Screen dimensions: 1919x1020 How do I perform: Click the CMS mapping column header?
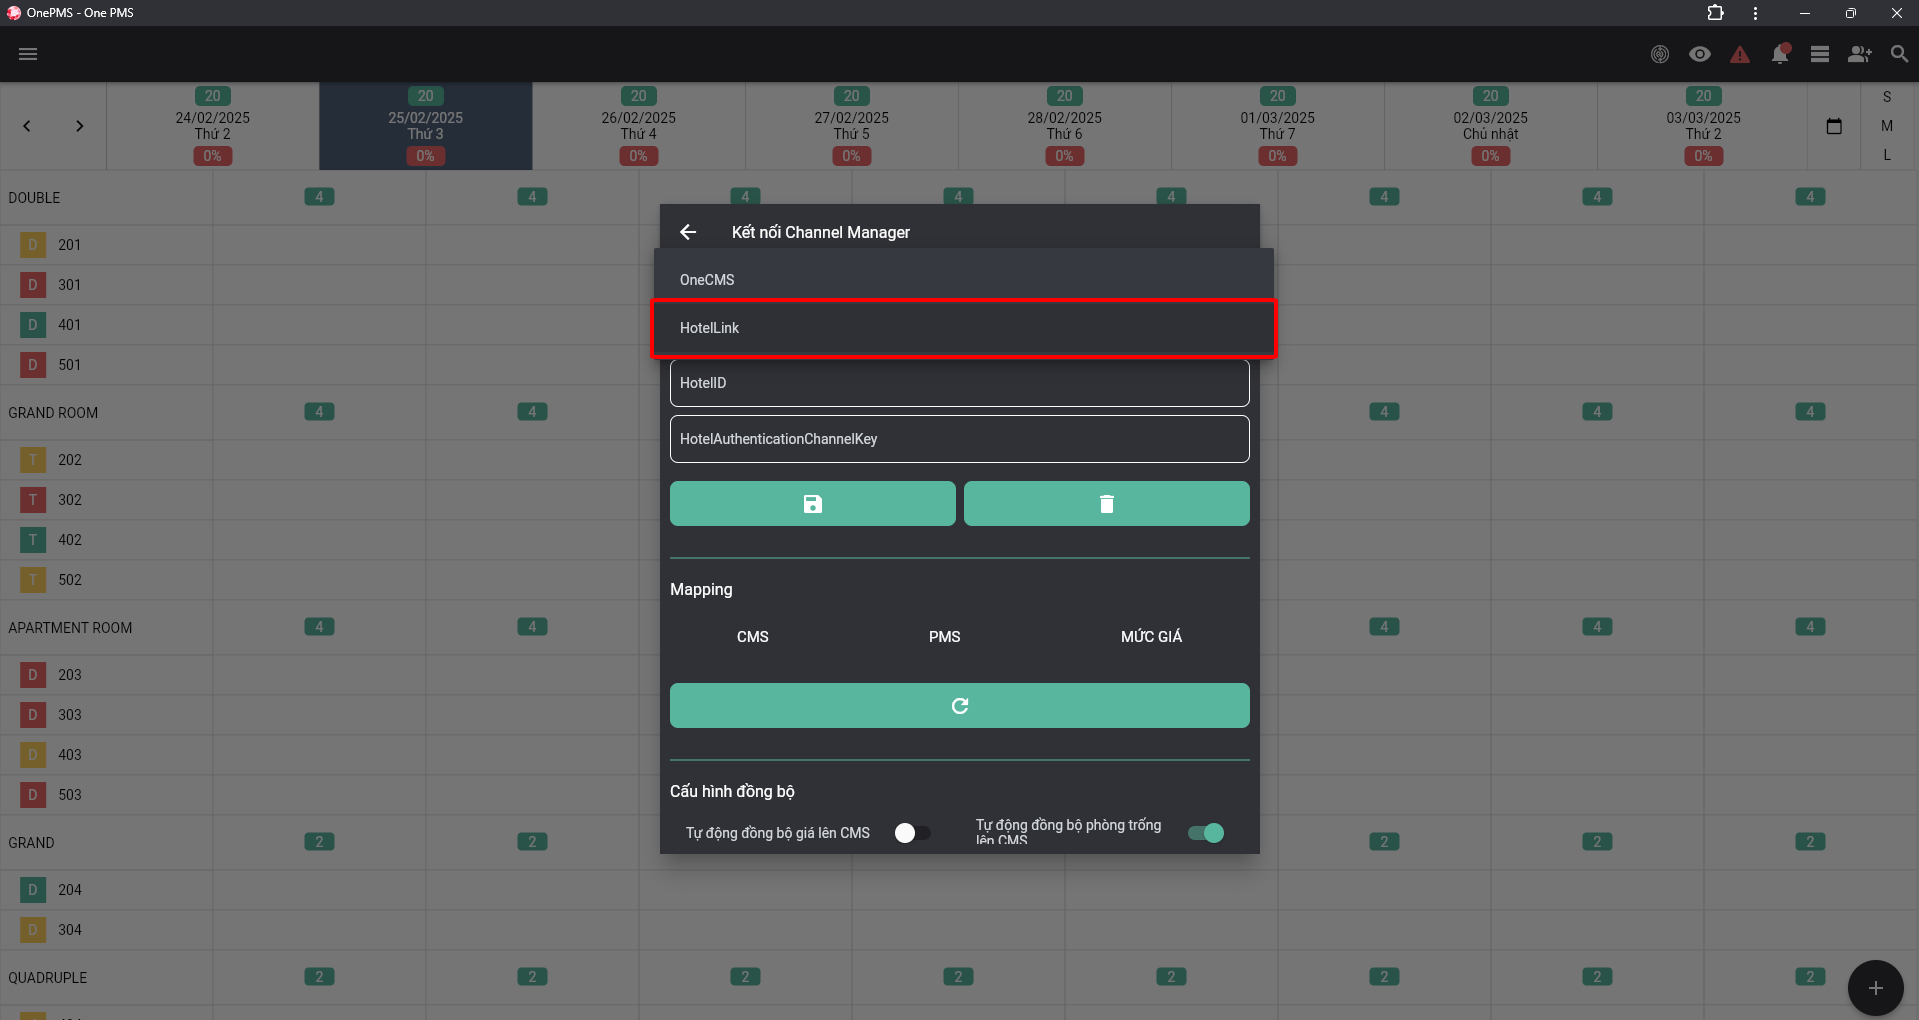[x=753, y=637]
